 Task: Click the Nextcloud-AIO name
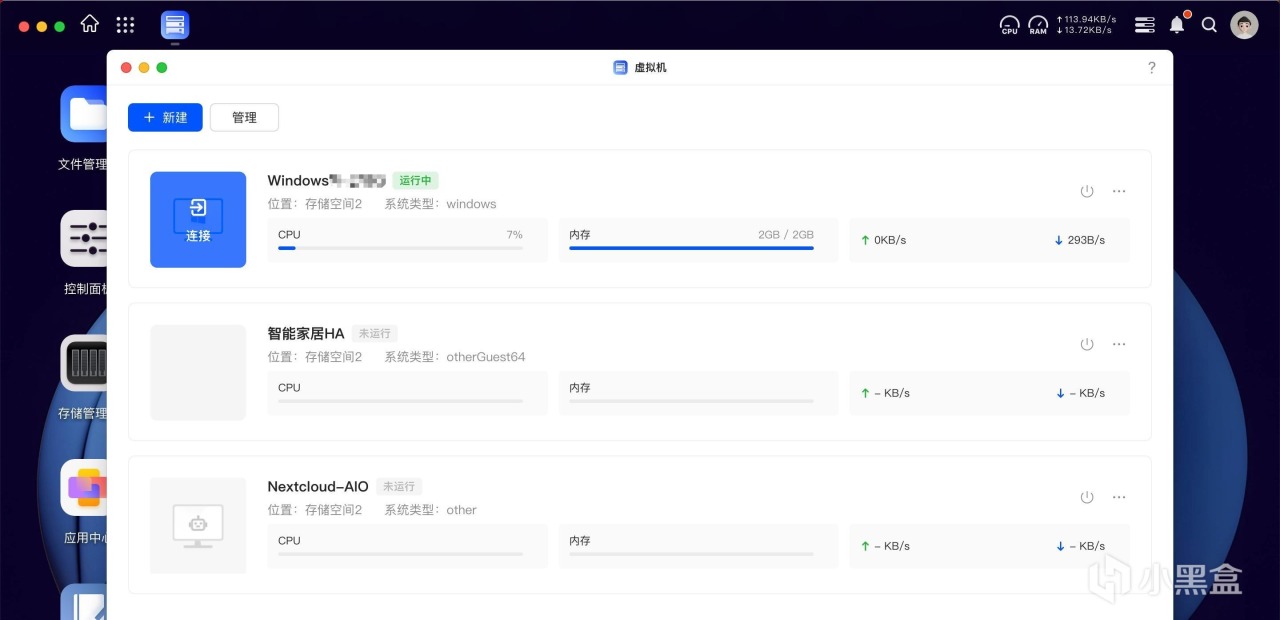tap(318, 487)
